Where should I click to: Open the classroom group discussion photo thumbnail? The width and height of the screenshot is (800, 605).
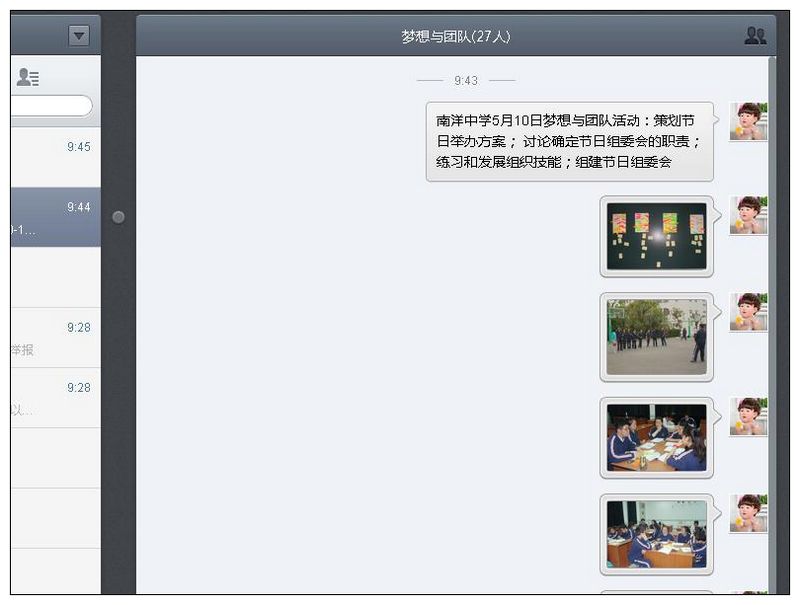click(x=657, y=535)
